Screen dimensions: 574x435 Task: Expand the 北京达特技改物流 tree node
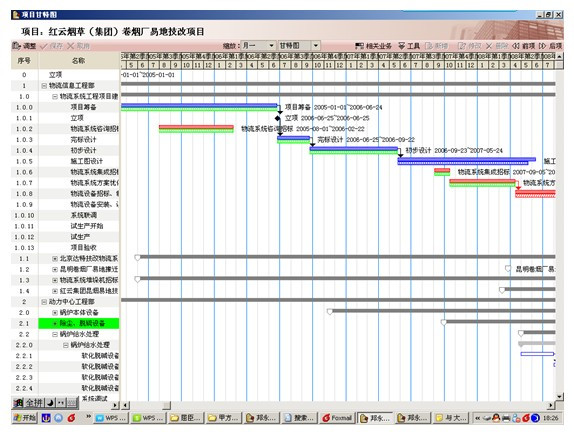[x=55, y=259]
